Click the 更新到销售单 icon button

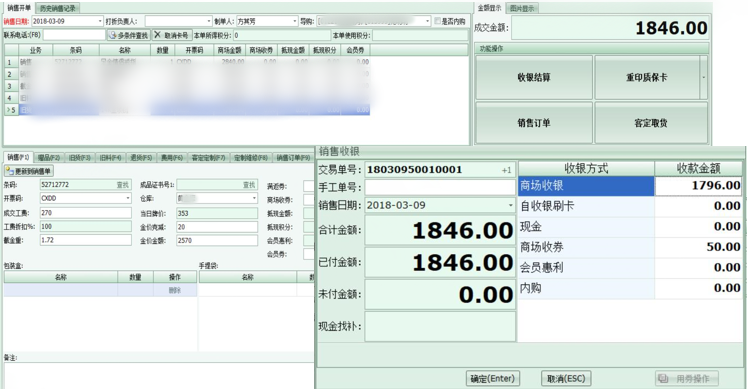[x=29, y=171]
